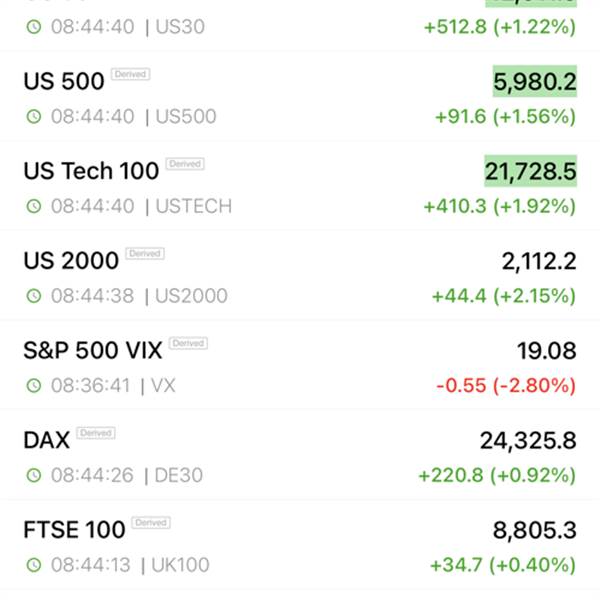This screenshot has height=600, width=600.
Task: Click the clock icon next to USTECH
Action: [34, 206]
